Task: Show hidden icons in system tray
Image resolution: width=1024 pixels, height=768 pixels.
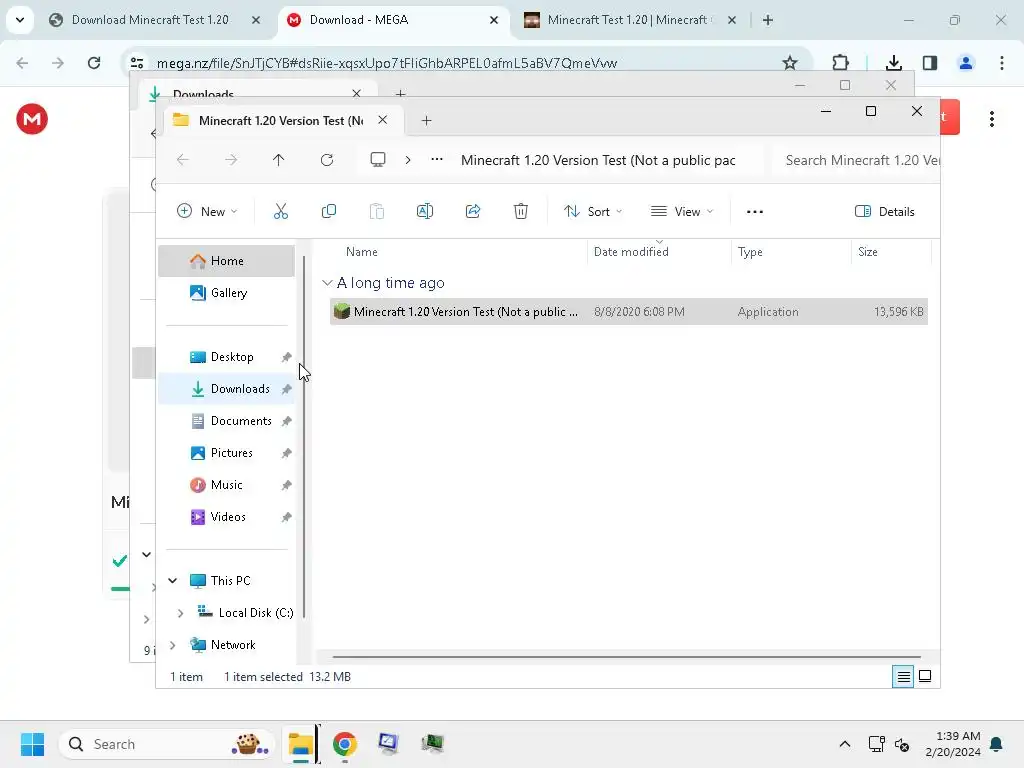Action: (844, 744)
